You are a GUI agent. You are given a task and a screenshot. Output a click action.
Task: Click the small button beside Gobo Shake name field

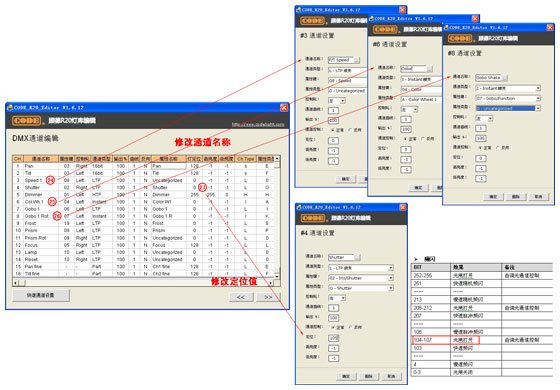coord(504,78)
